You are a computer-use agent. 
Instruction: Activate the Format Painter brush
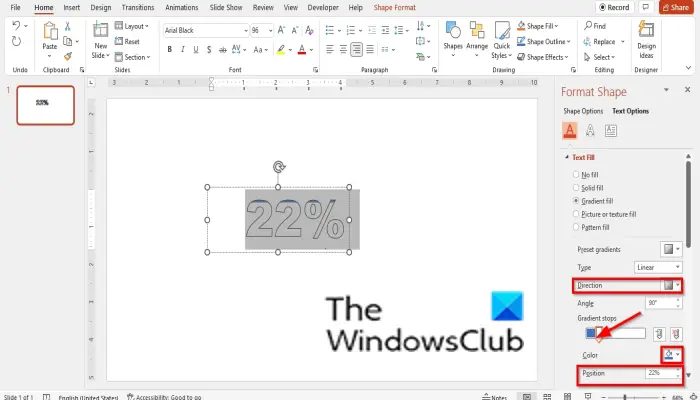[x=68, y=56]
